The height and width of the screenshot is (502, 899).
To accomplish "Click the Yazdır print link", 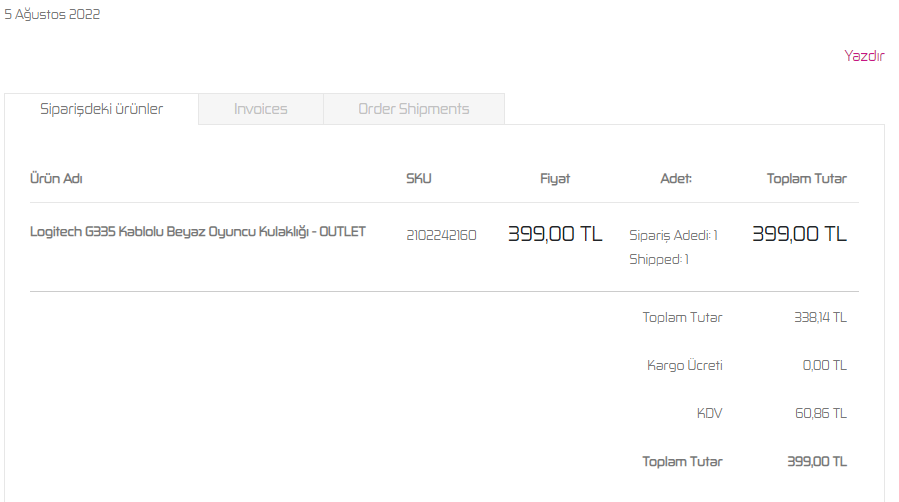I will coord(864,56).
